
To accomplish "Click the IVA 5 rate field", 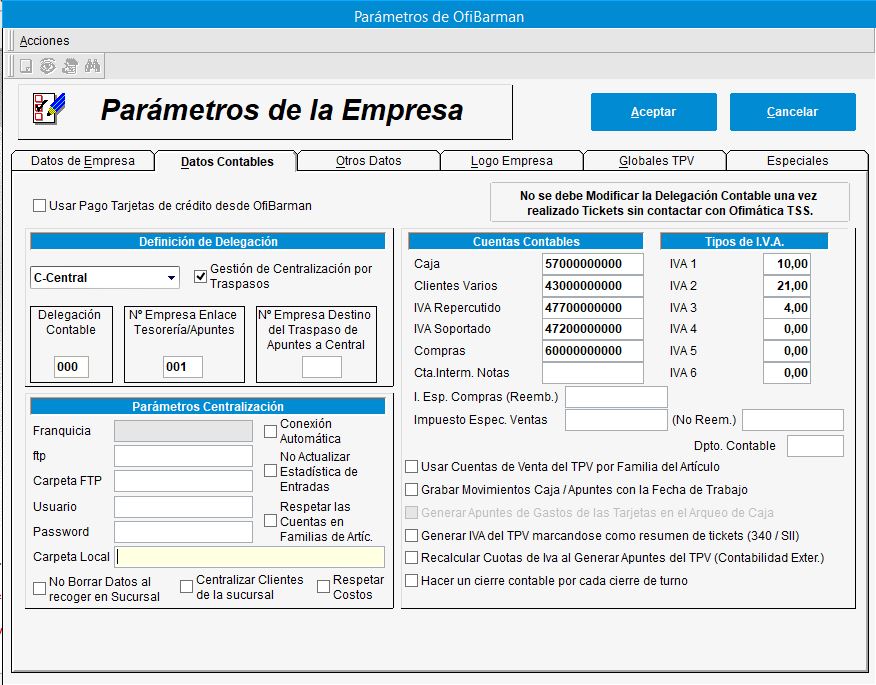I will pos(787,351).
